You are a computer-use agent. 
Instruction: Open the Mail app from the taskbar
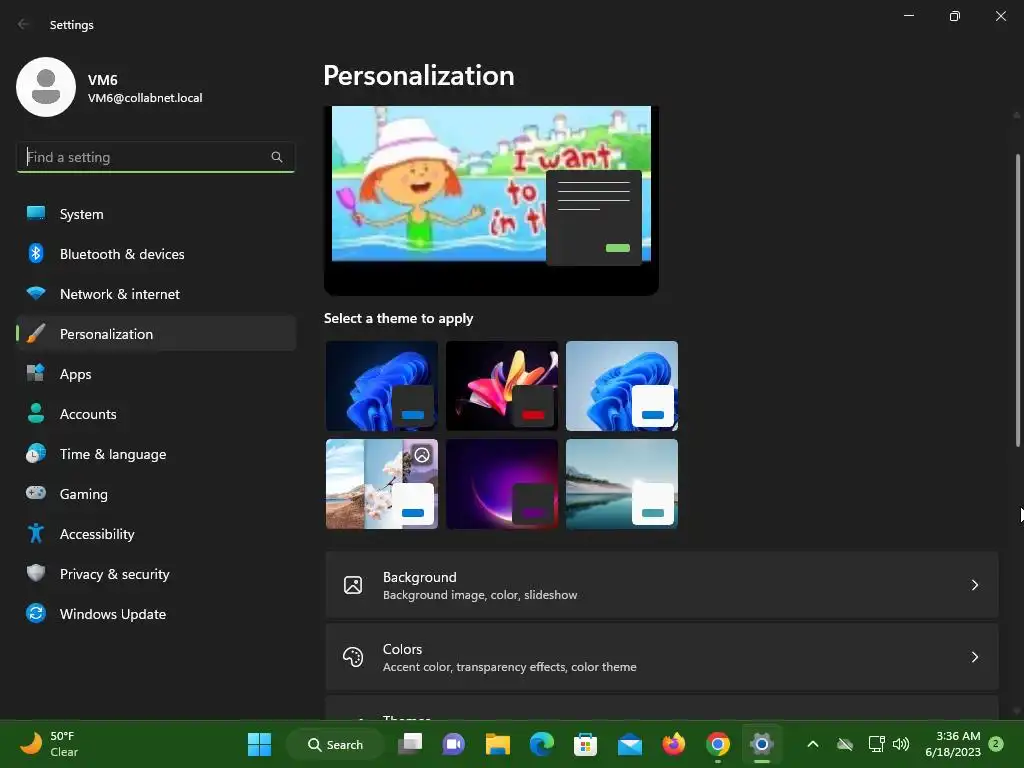tap(630, 744)
